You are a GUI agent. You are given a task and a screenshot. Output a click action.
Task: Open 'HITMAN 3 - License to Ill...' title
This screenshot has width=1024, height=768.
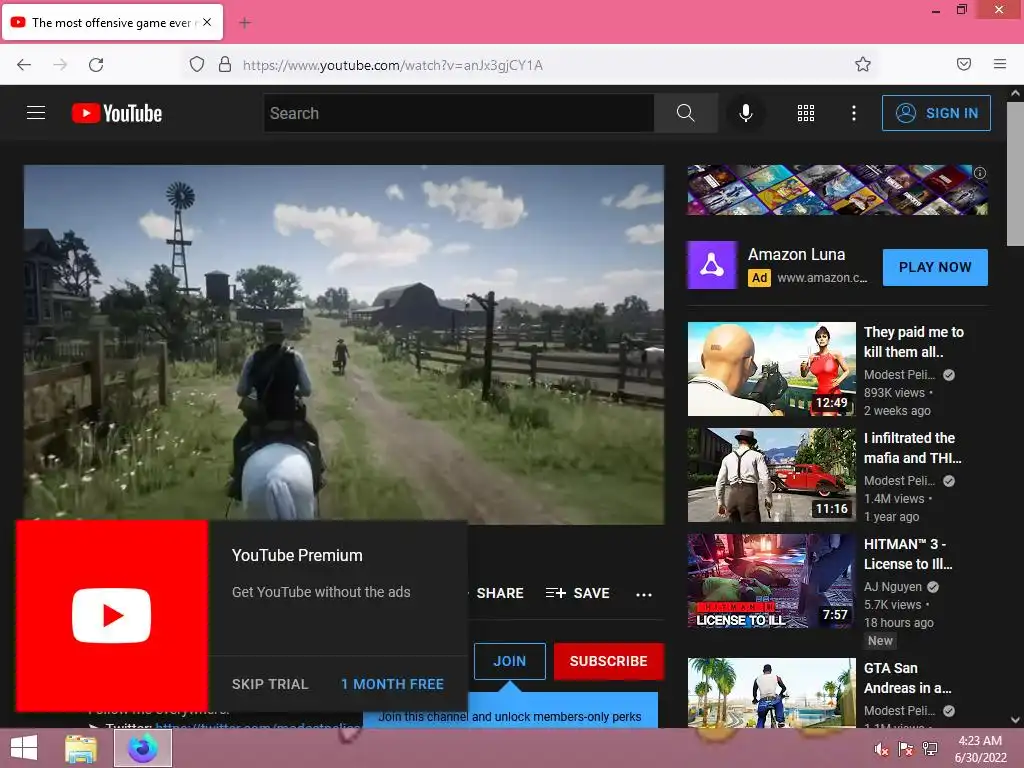(x=908, y=554)
